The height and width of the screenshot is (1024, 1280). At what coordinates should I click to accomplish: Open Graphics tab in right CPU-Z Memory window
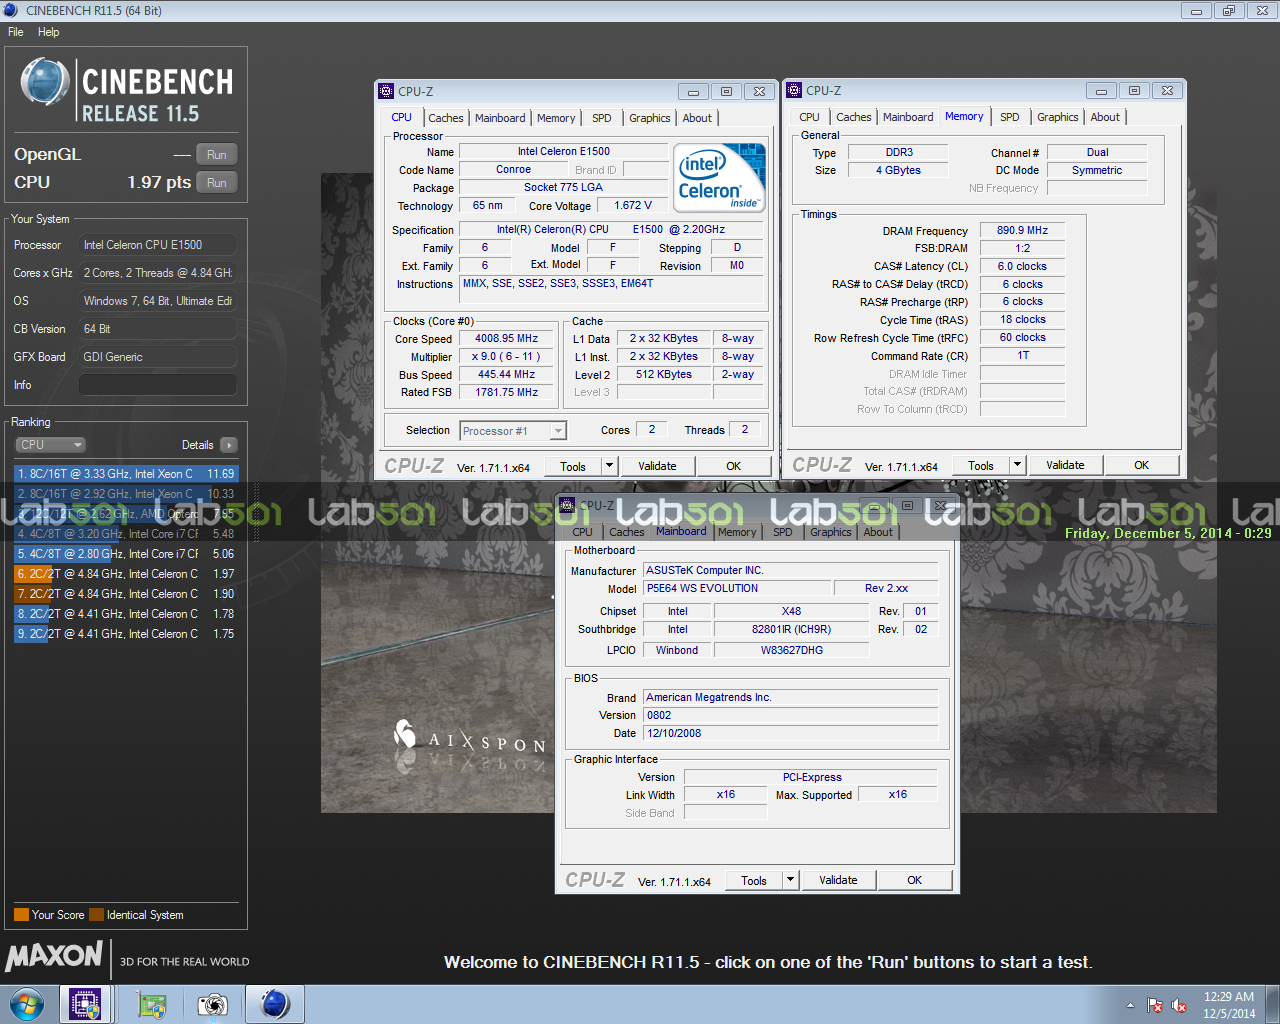(1058, 117)
